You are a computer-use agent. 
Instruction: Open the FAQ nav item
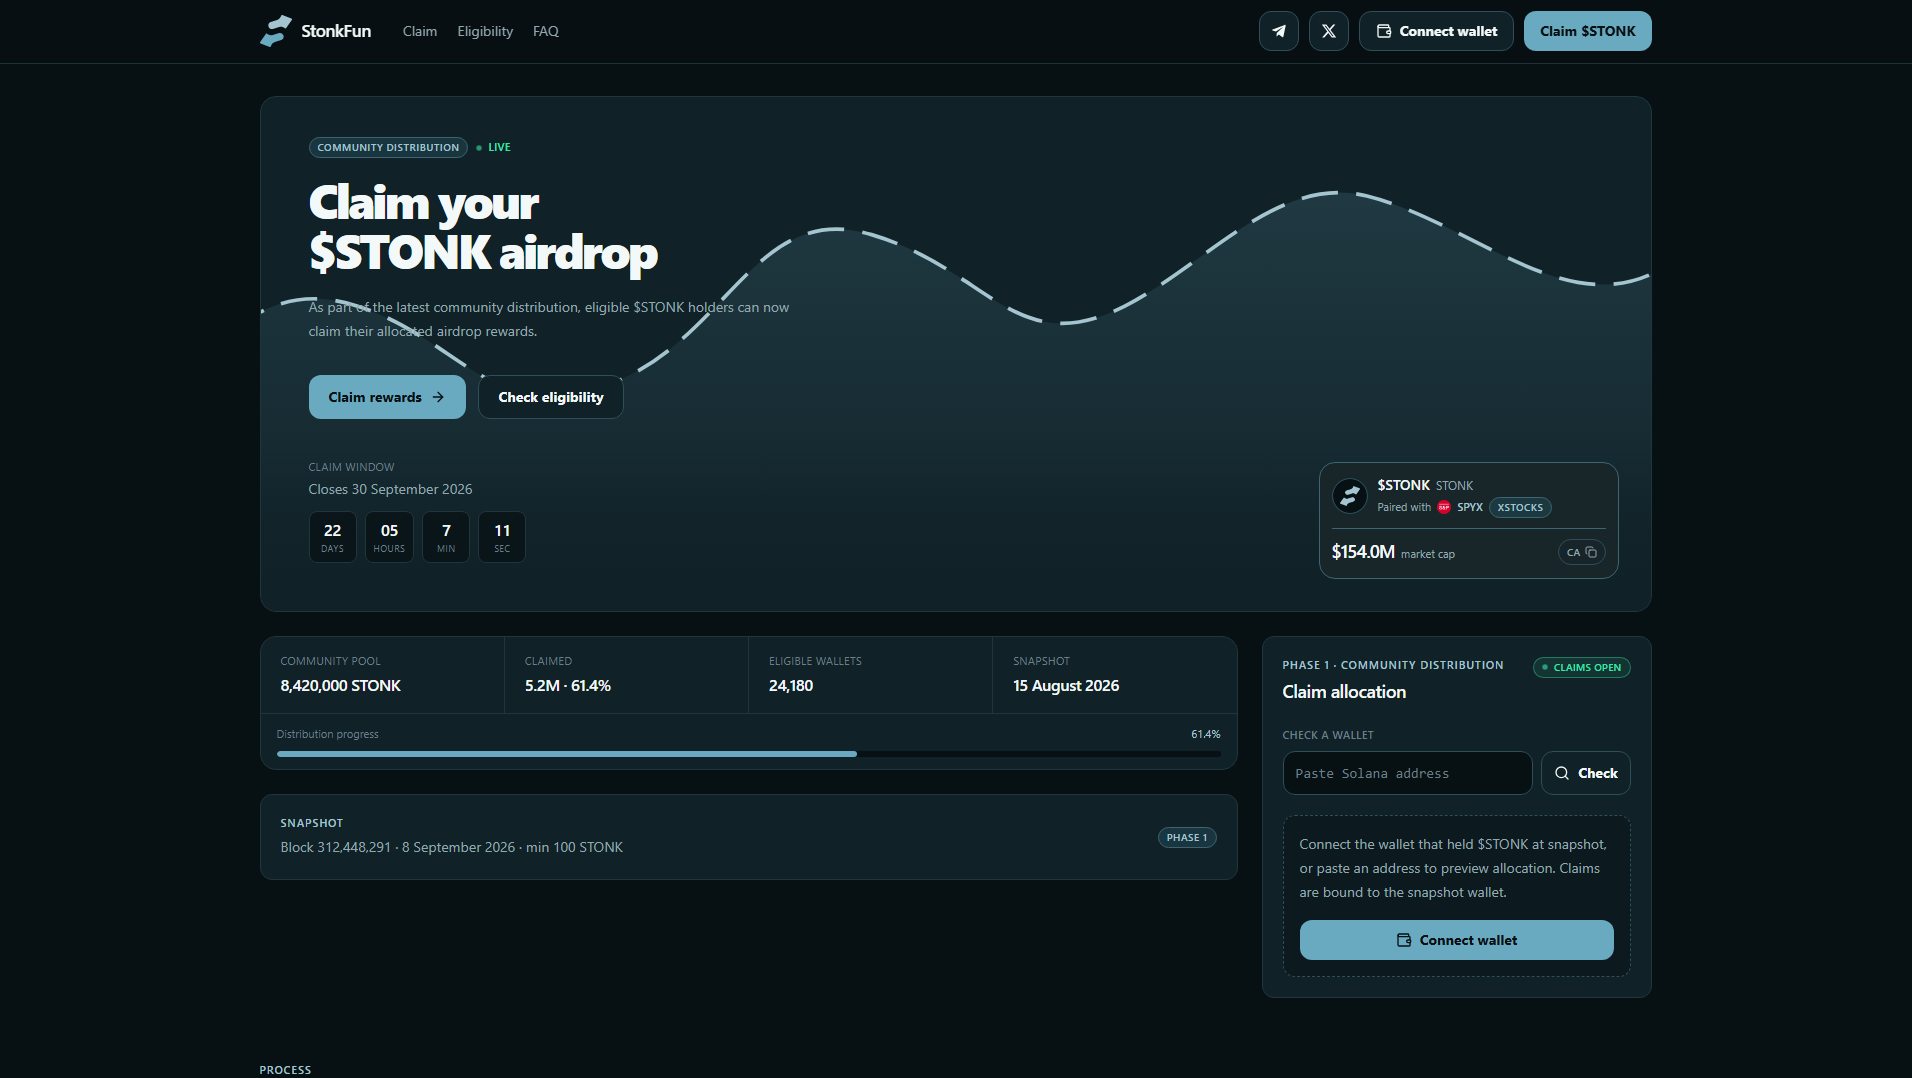click(545, 31)
